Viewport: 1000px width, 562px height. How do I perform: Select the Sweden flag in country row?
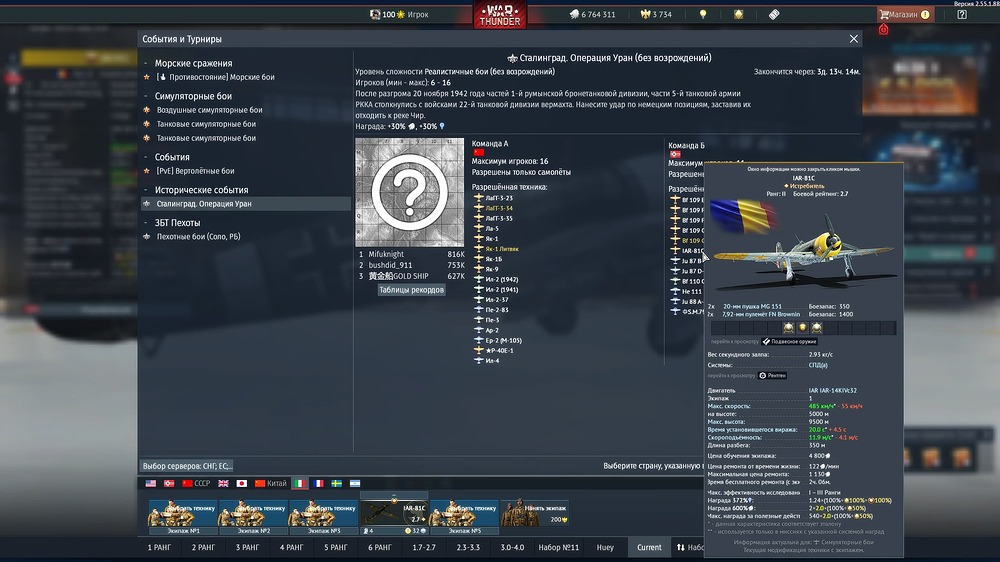coord(336,484)
